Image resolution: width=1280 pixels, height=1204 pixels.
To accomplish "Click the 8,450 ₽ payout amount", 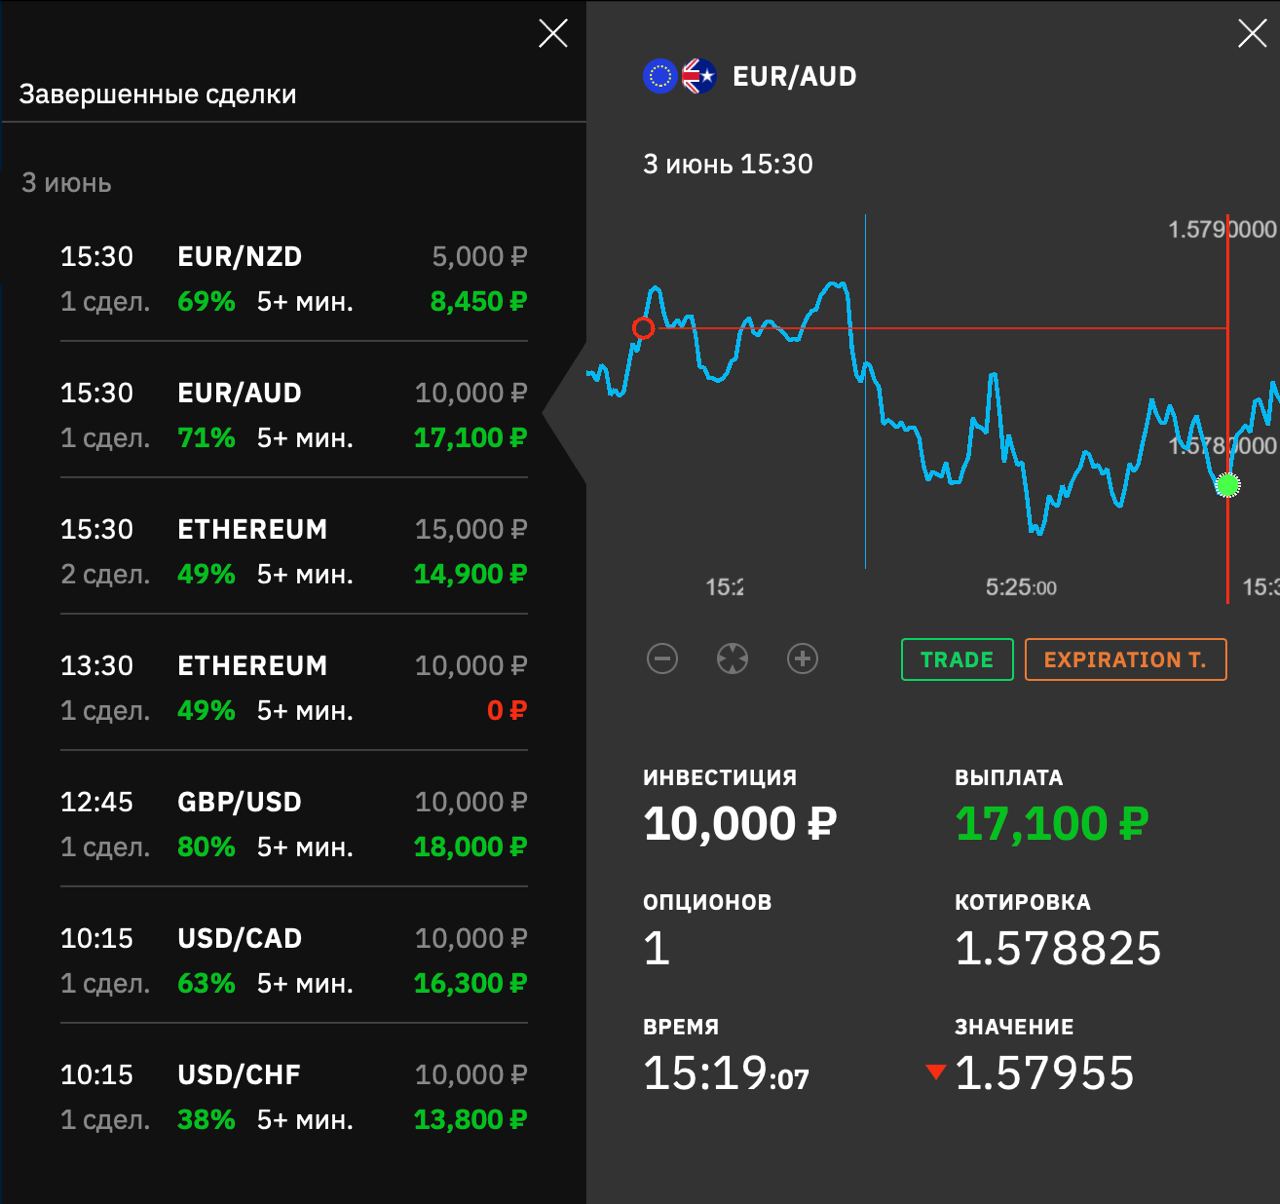I will point(478,301).
